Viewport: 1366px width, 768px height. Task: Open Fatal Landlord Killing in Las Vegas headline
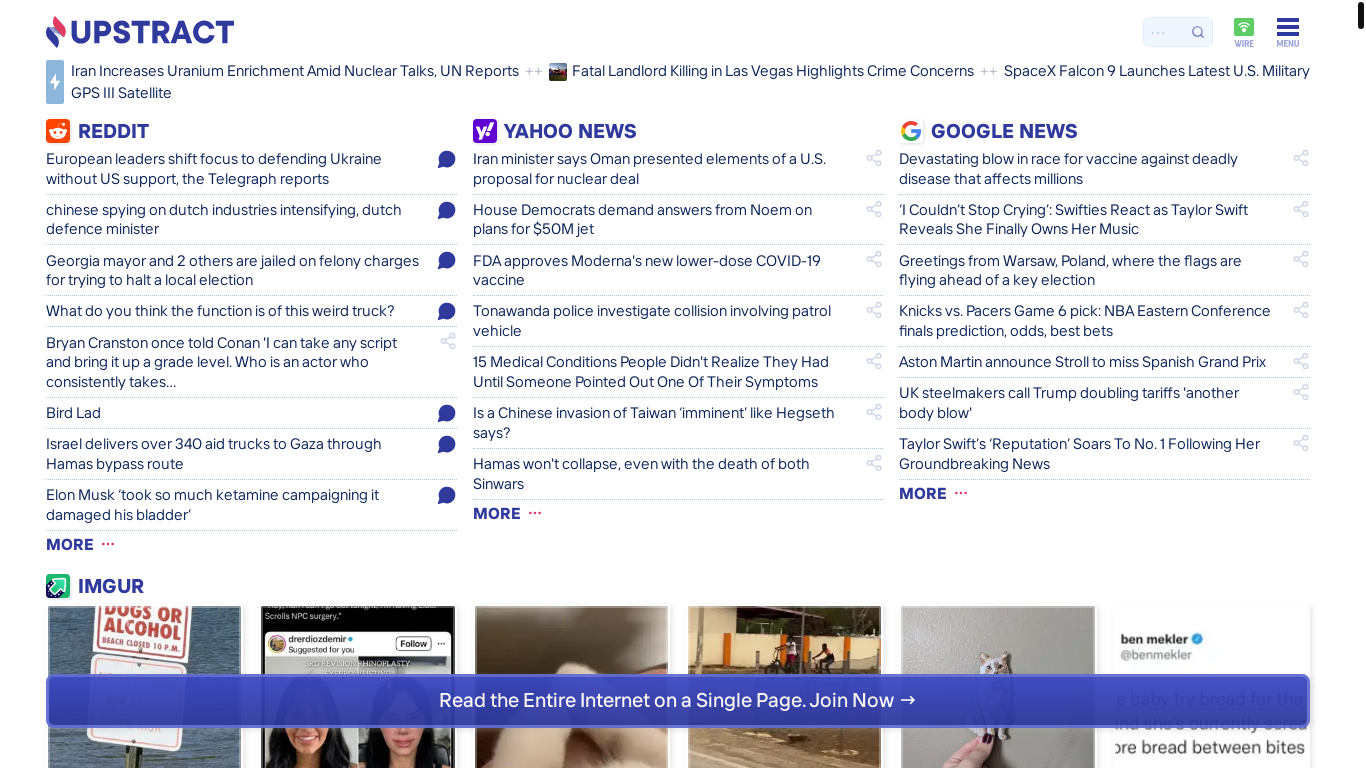(x=773, y=71)
